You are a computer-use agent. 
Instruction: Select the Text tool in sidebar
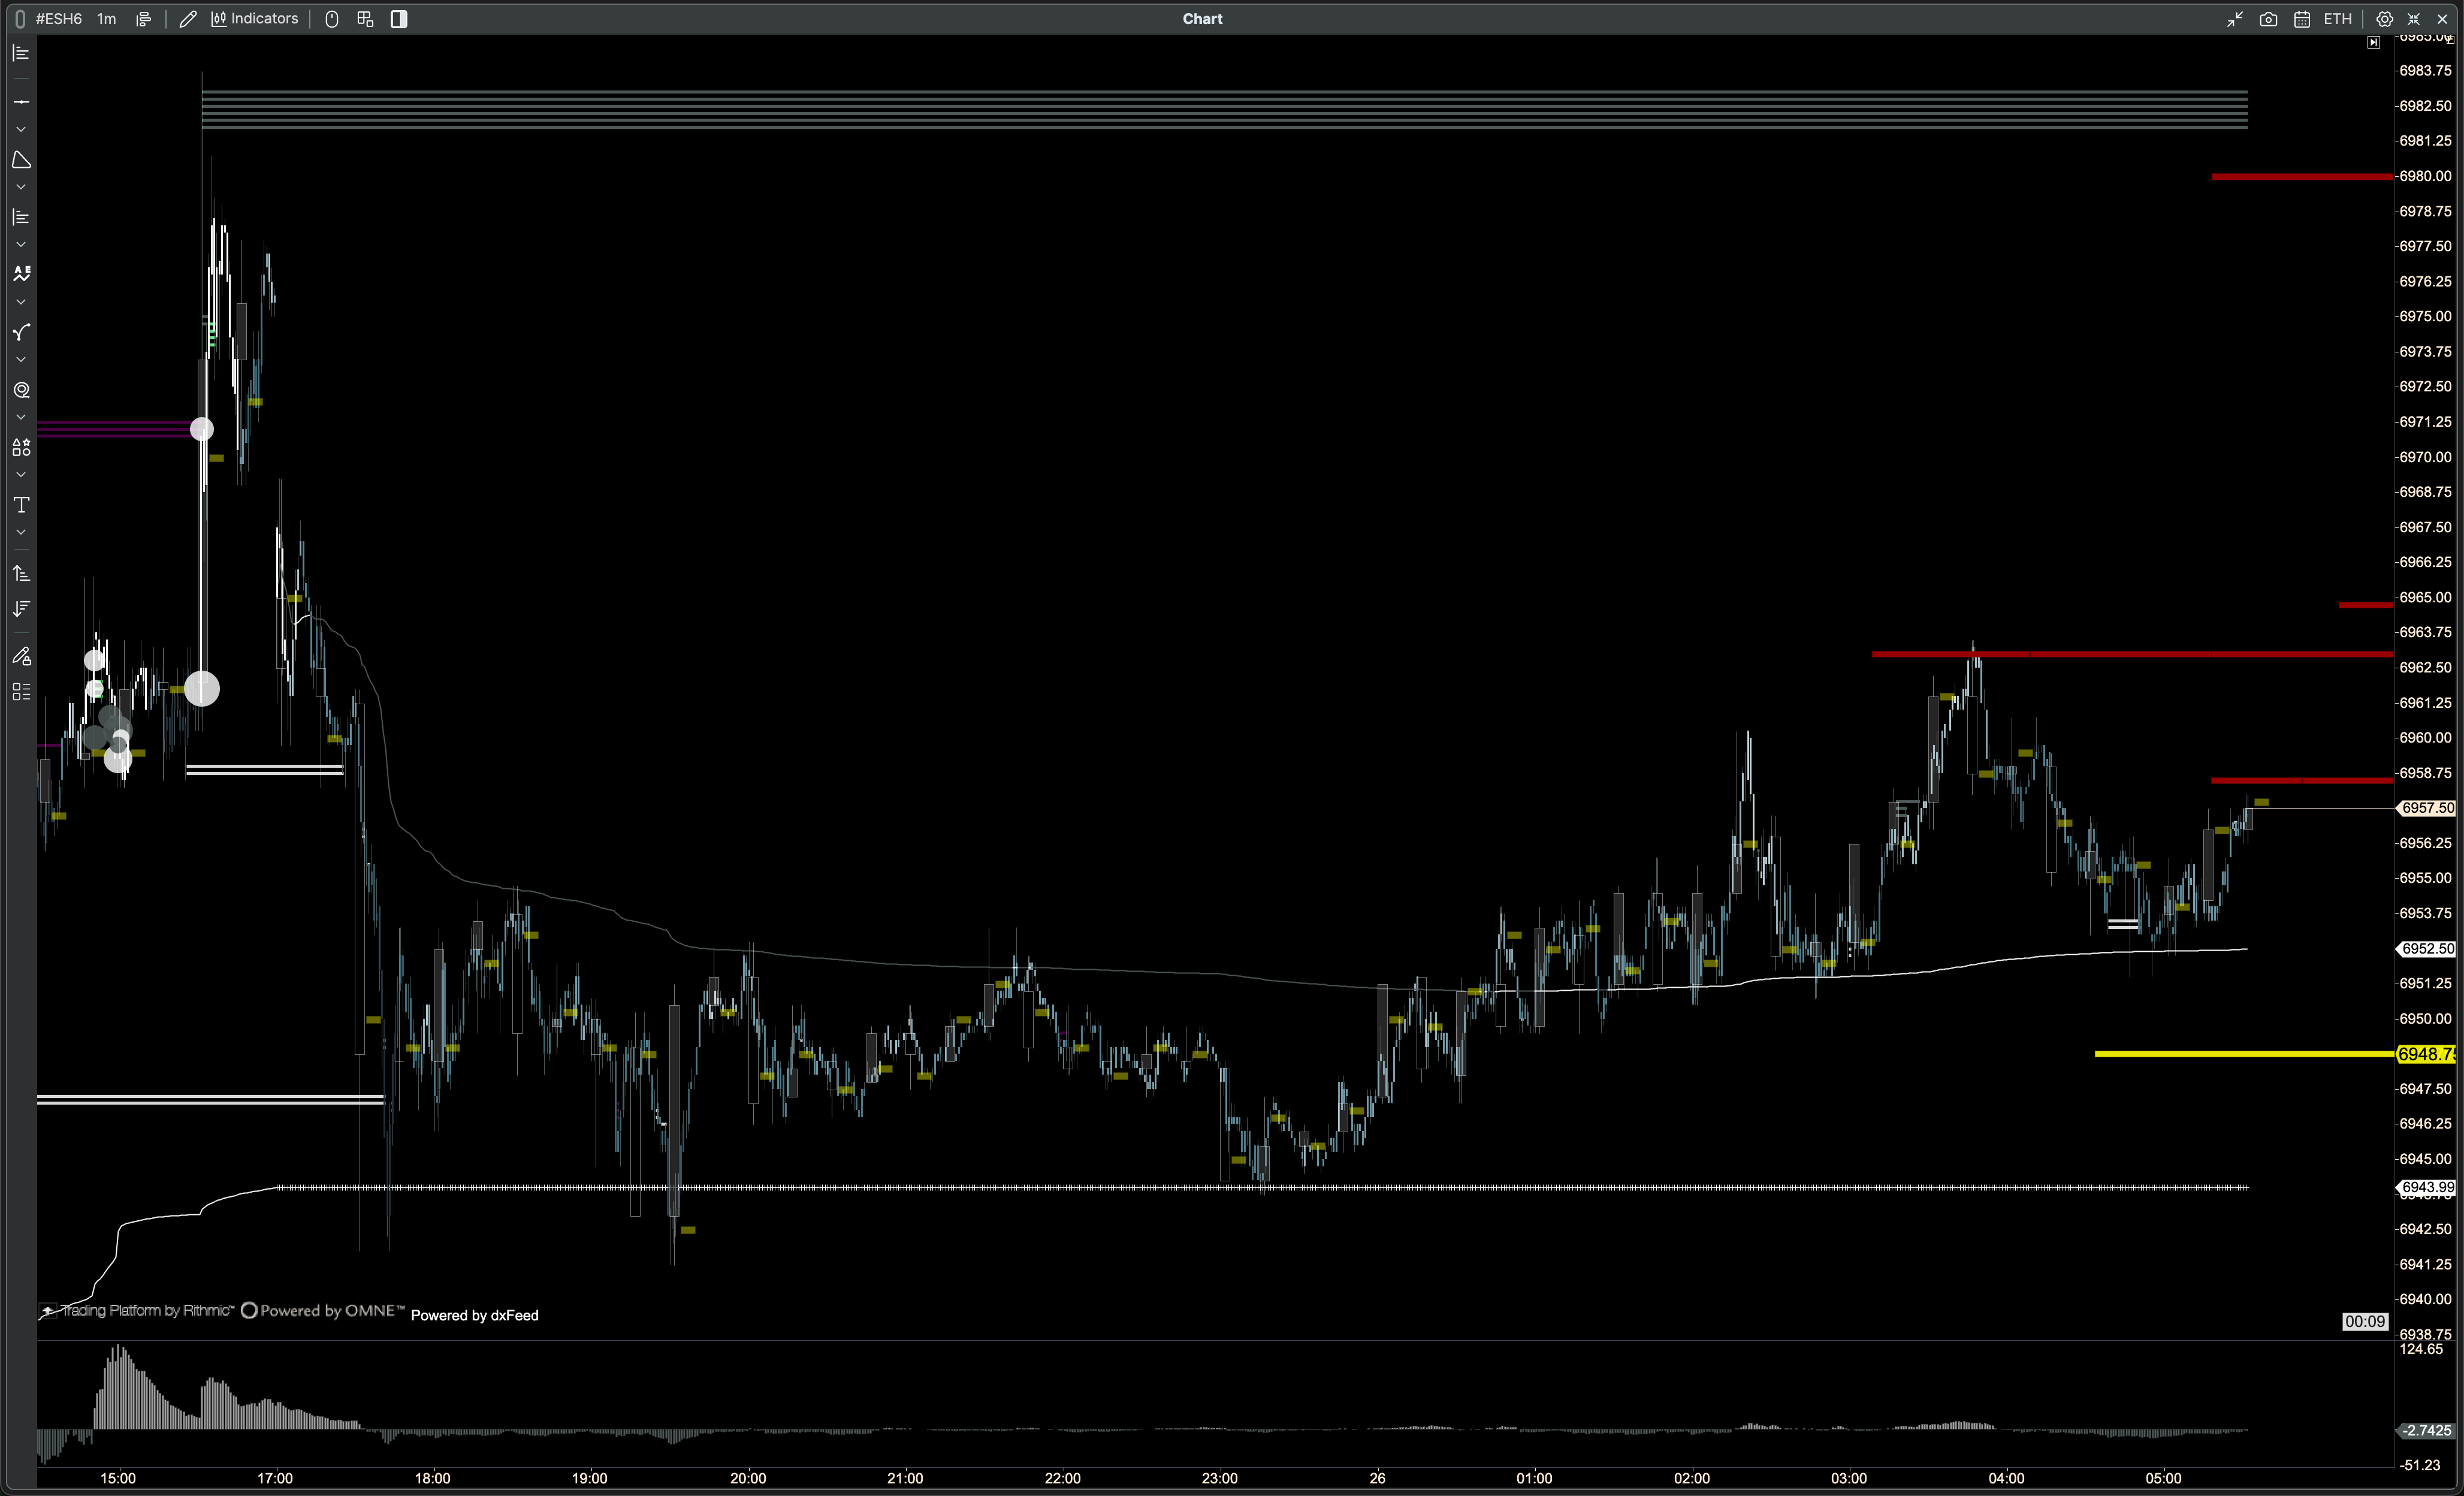pyautogui.click(x=21, y=505)
